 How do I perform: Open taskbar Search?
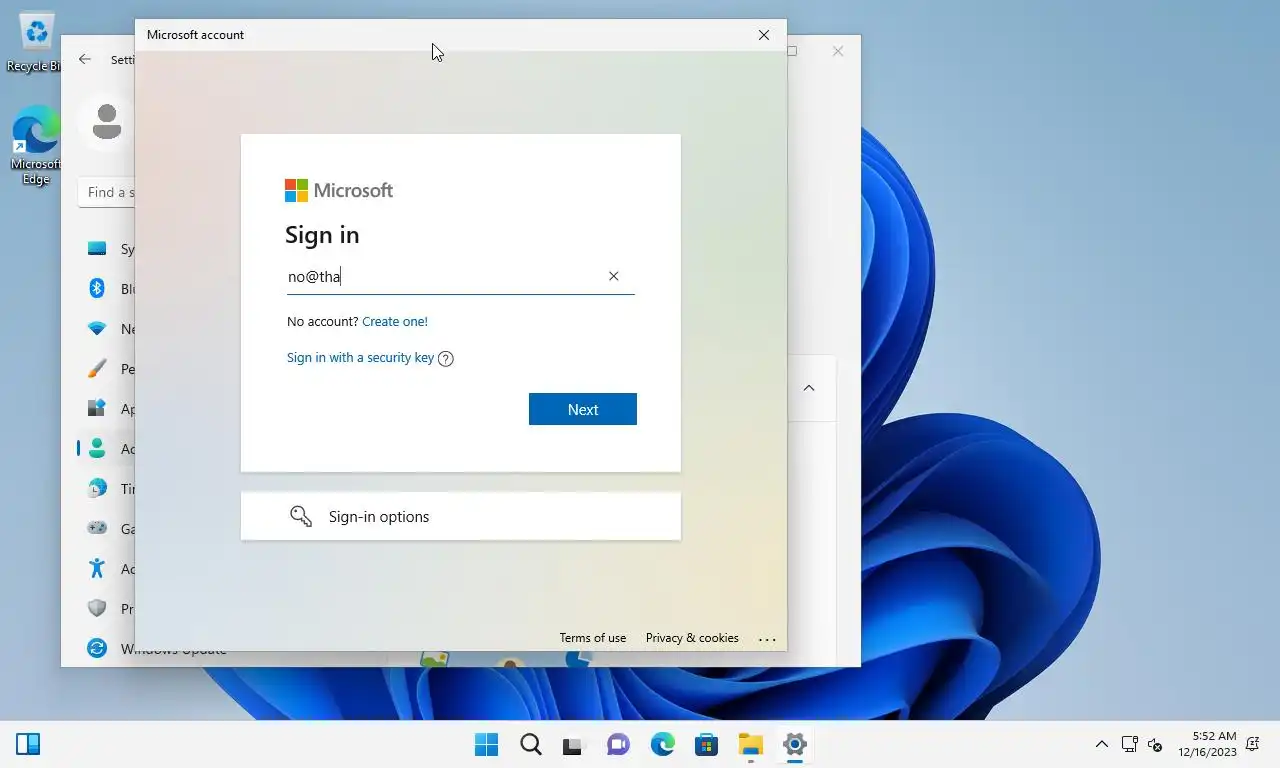tap(531, 744)
